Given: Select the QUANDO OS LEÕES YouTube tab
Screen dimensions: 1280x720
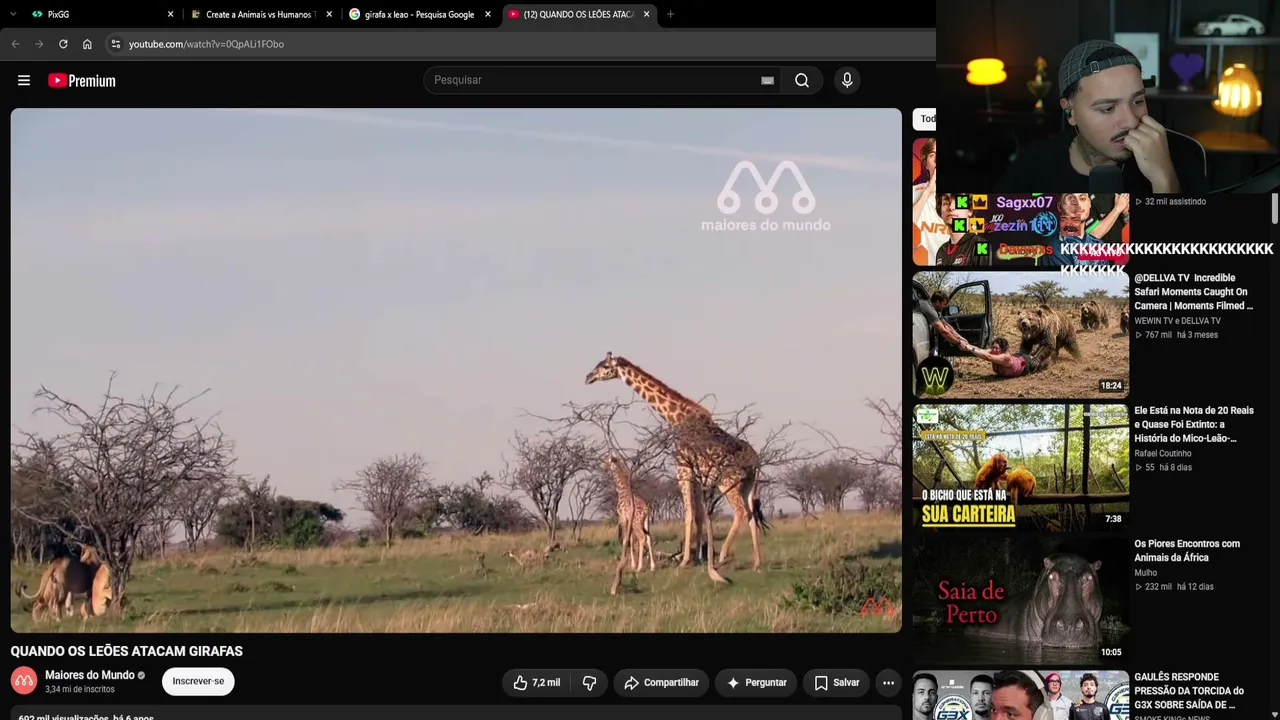Looking at the screenshot, I should [578, 14].
